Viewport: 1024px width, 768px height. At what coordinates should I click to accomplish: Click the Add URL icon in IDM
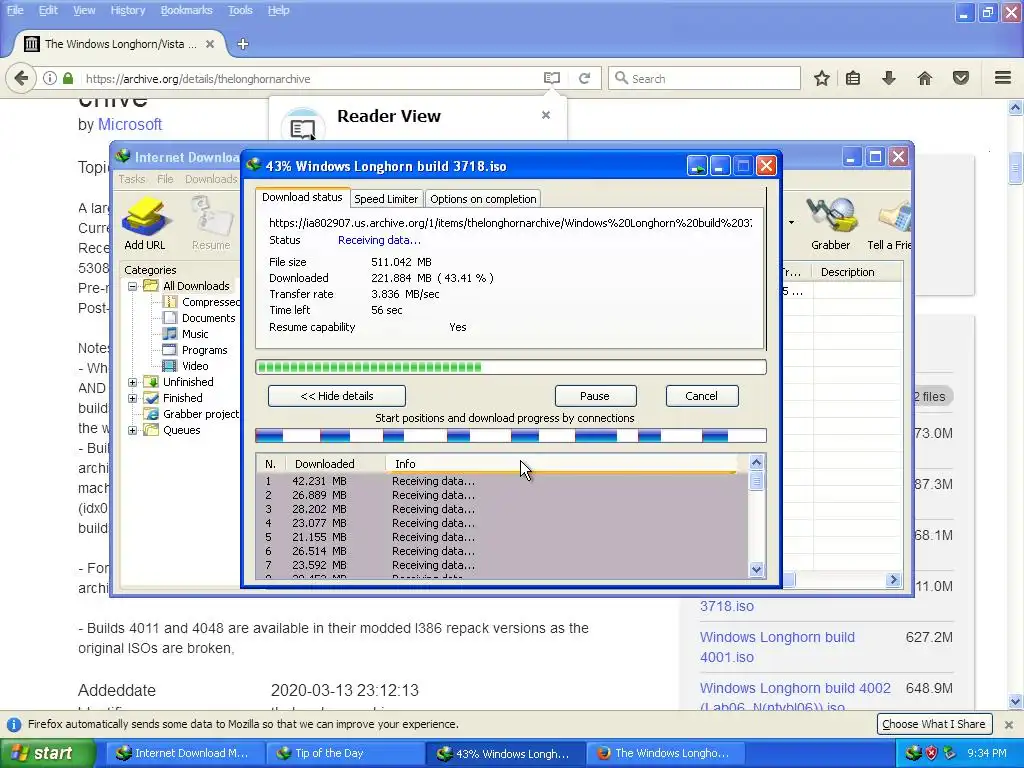[x=145, y=223]
